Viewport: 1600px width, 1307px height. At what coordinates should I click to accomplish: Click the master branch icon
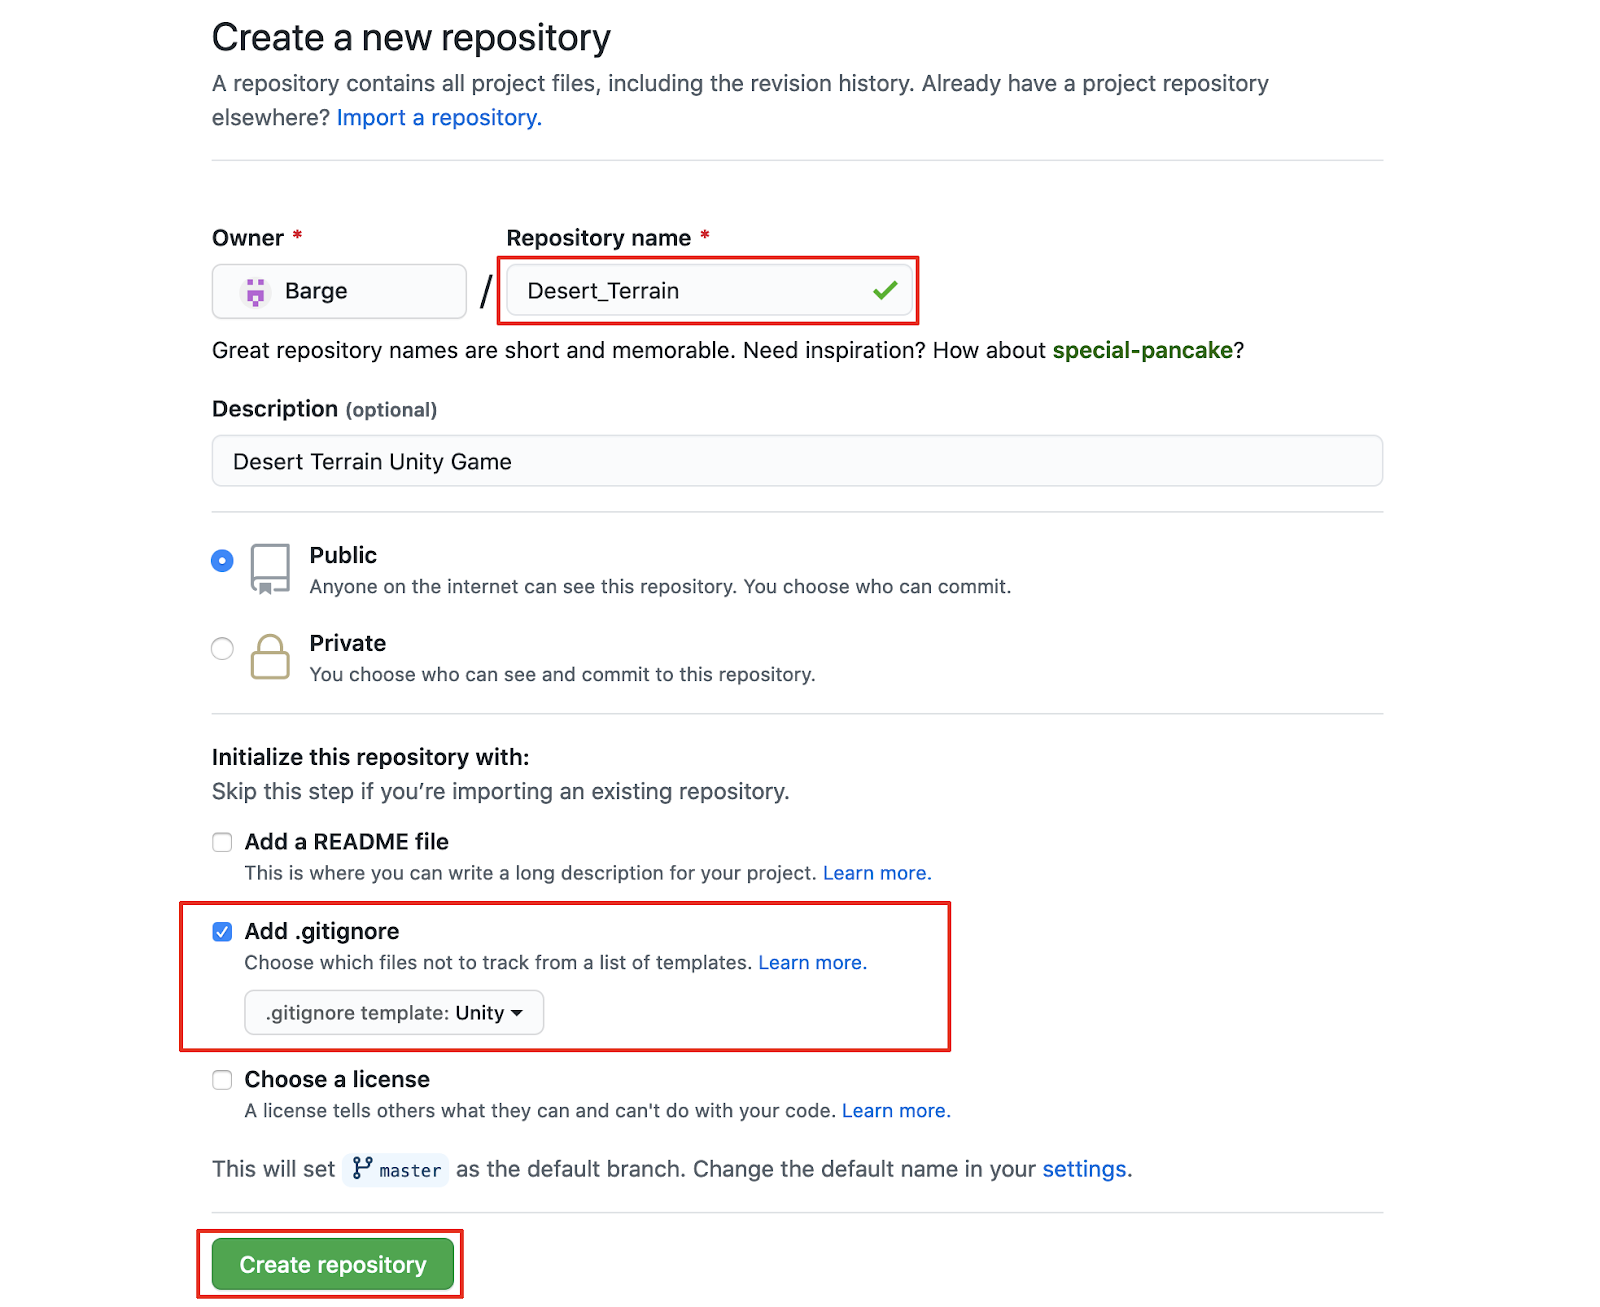(362, 1168)
